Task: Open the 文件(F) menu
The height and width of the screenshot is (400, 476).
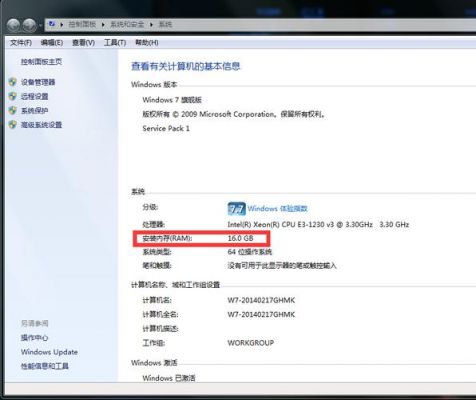Action: coord(21,43)
